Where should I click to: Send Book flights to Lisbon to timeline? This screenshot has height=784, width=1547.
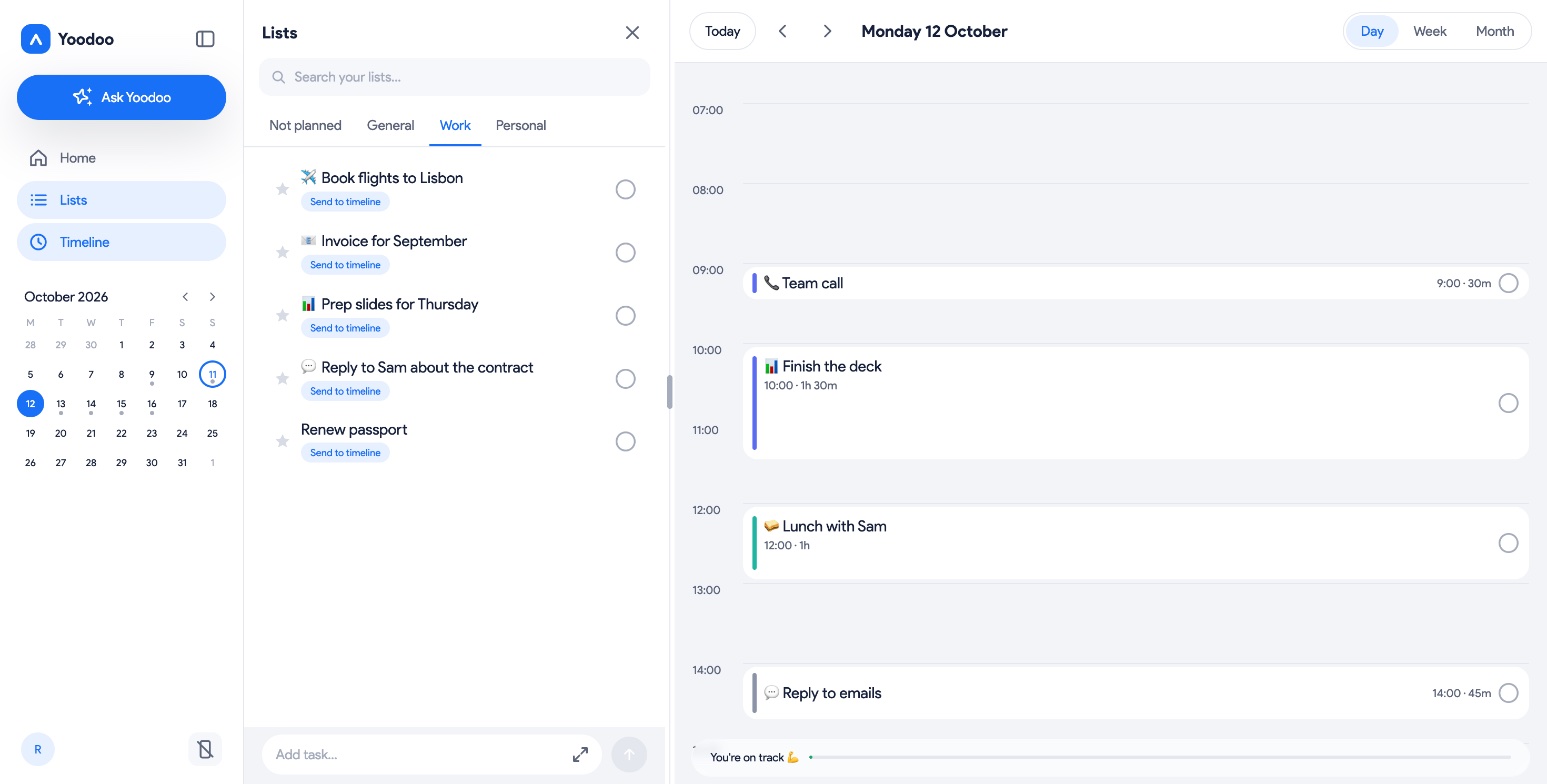click(345, 202)
